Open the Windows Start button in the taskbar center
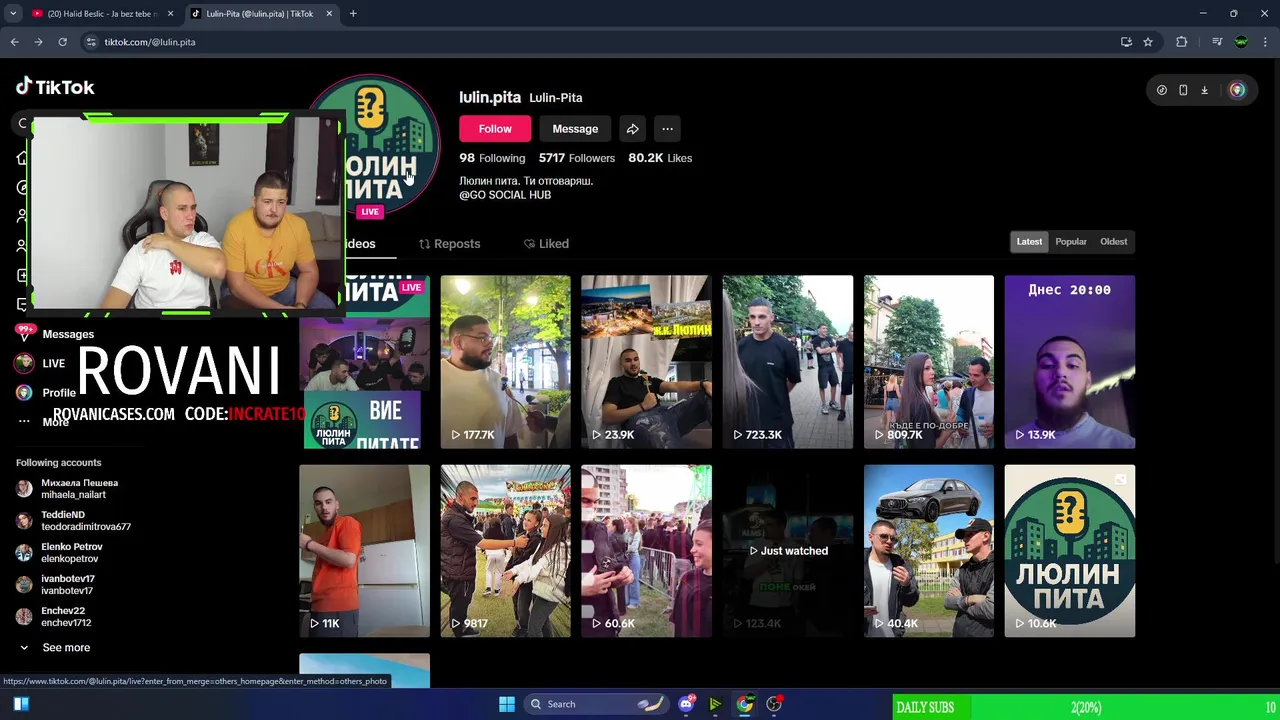This screenshot has width=1280, height=720. [507, 704]
